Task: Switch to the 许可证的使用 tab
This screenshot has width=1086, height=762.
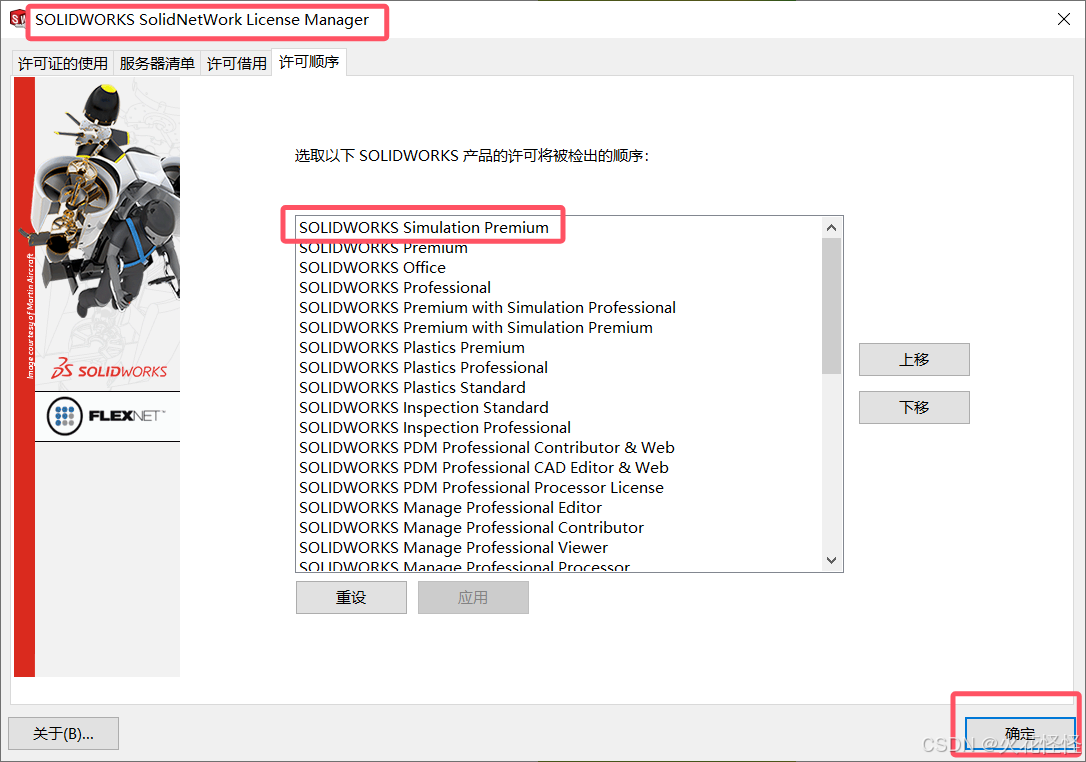Action: [62, 63]
